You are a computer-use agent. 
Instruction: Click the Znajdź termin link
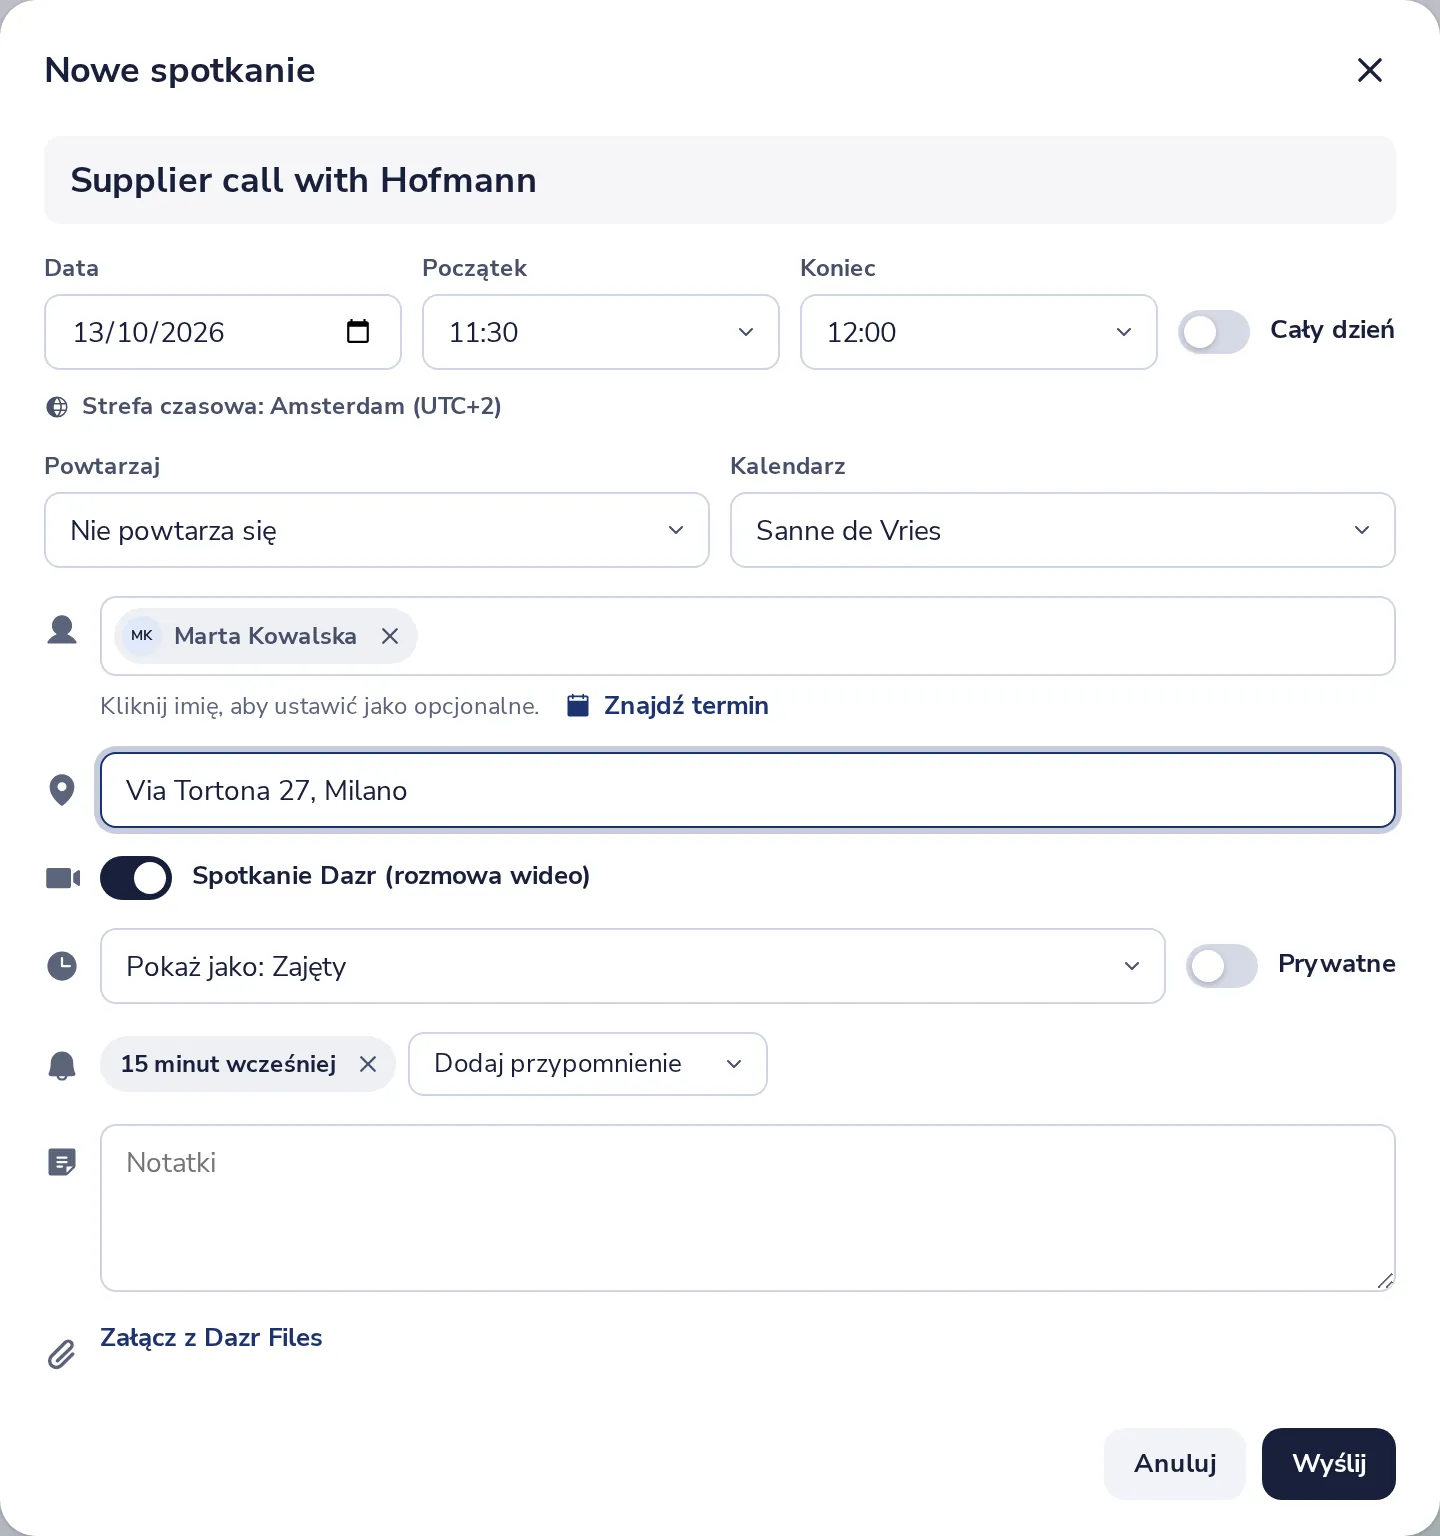(x=686, y=705)
